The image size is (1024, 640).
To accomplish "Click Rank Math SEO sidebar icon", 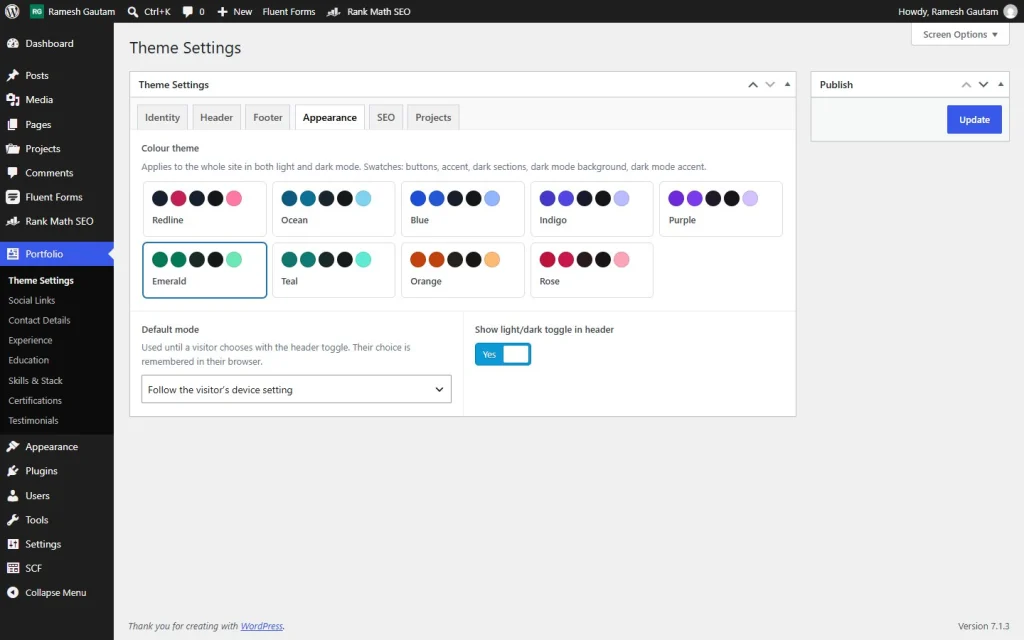I will coord(12,221).
